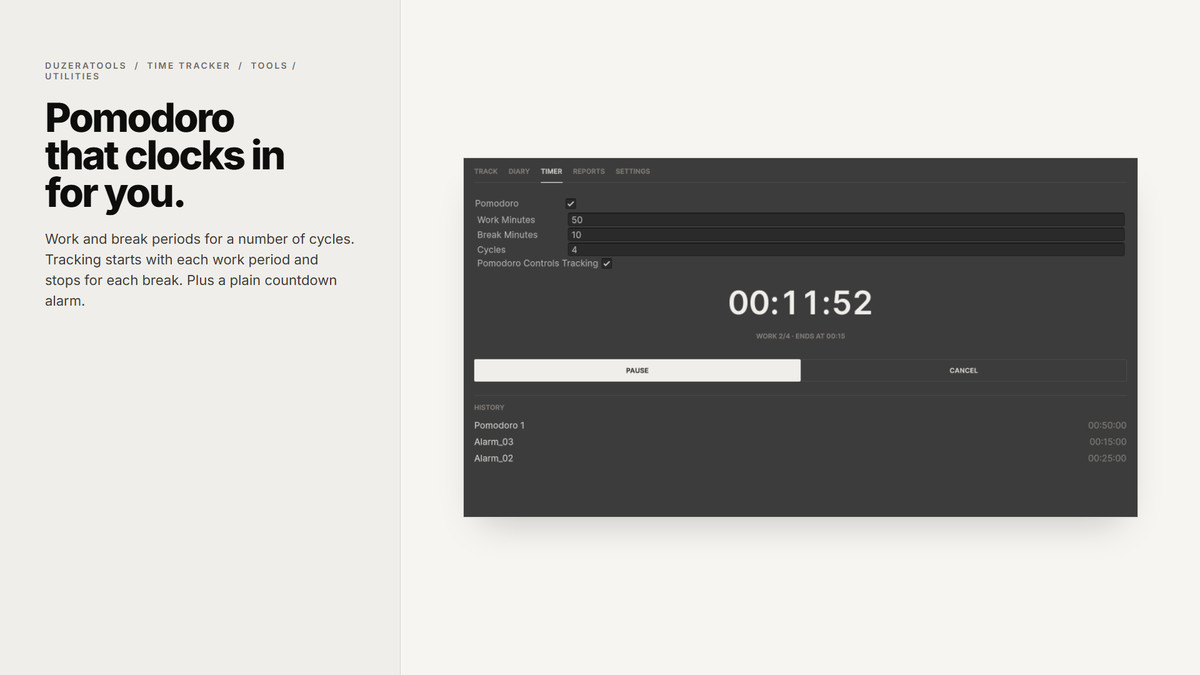Open the DIARY tab

[x=519, y=171]
